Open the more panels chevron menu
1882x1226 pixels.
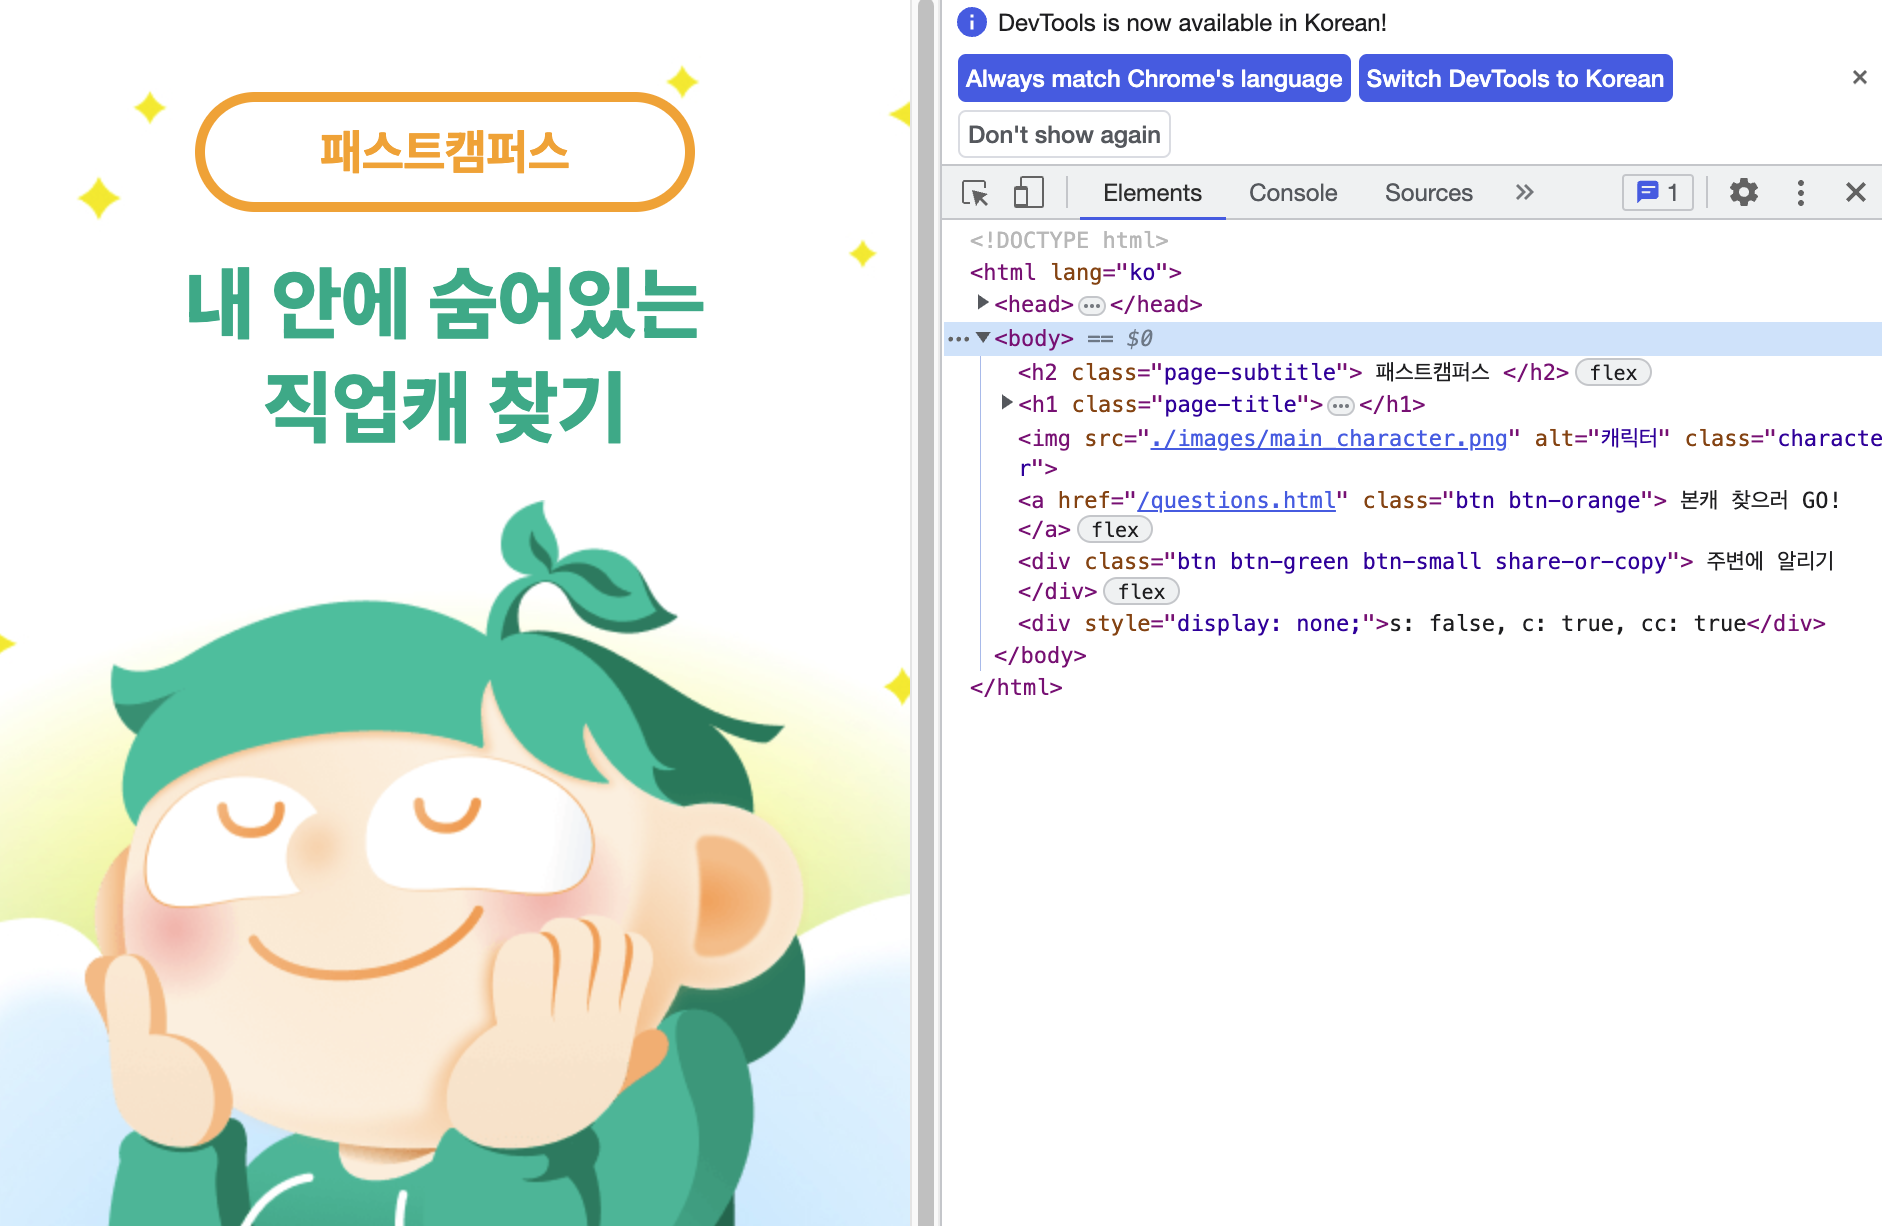click(x=1524, y=193)
